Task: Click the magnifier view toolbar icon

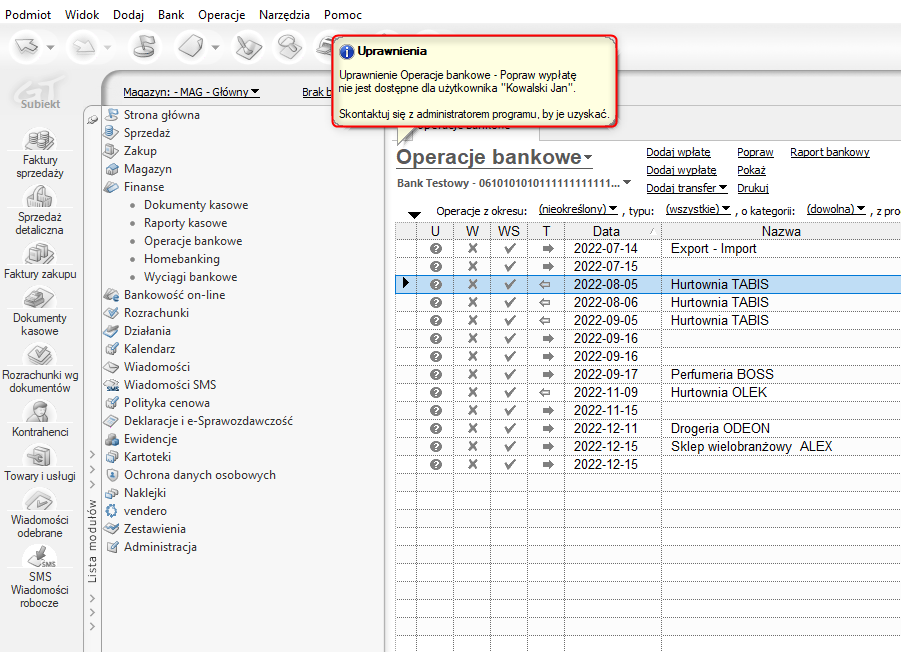Action: click(289, 47)
